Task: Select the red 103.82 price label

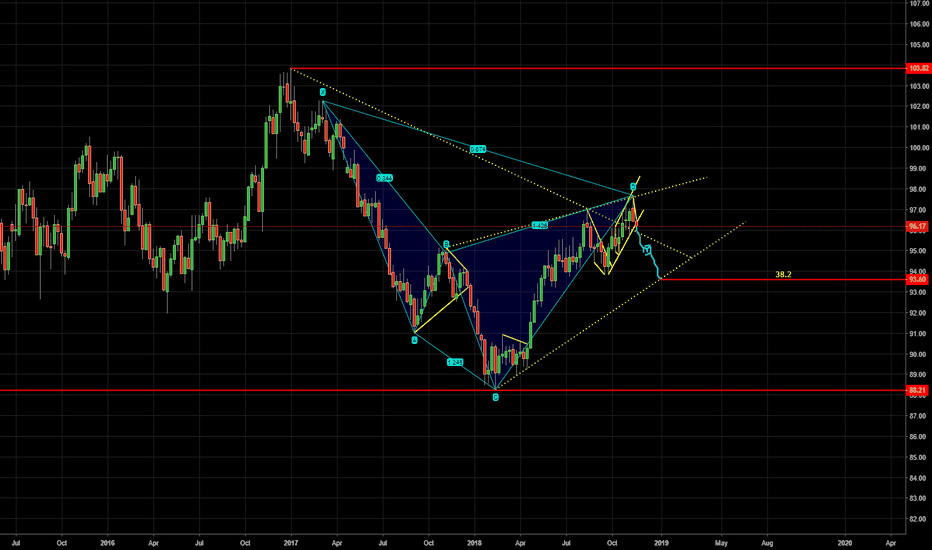Action: tap(918, 68)
